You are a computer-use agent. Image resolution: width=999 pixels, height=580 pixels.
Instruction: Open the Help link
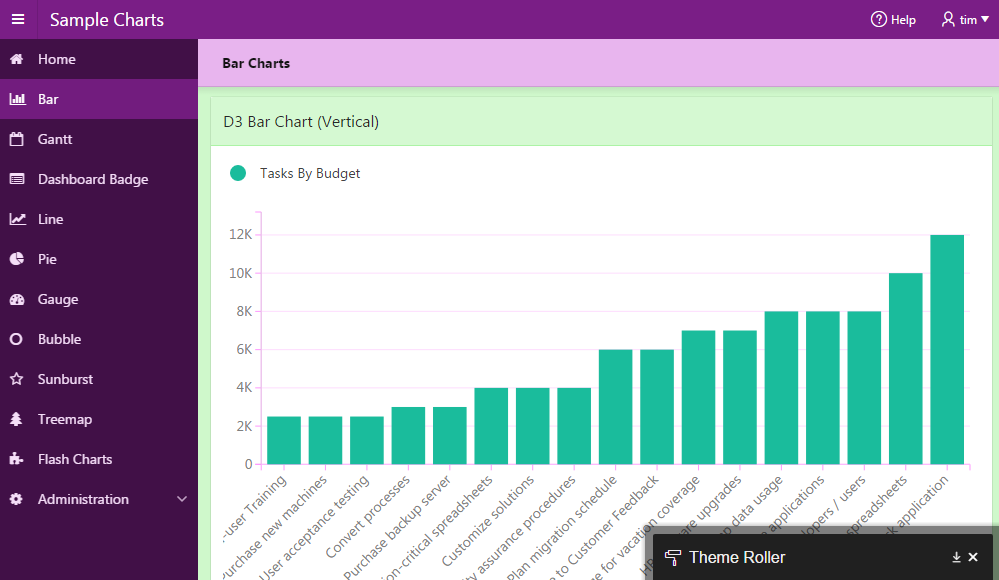(893, 20)
